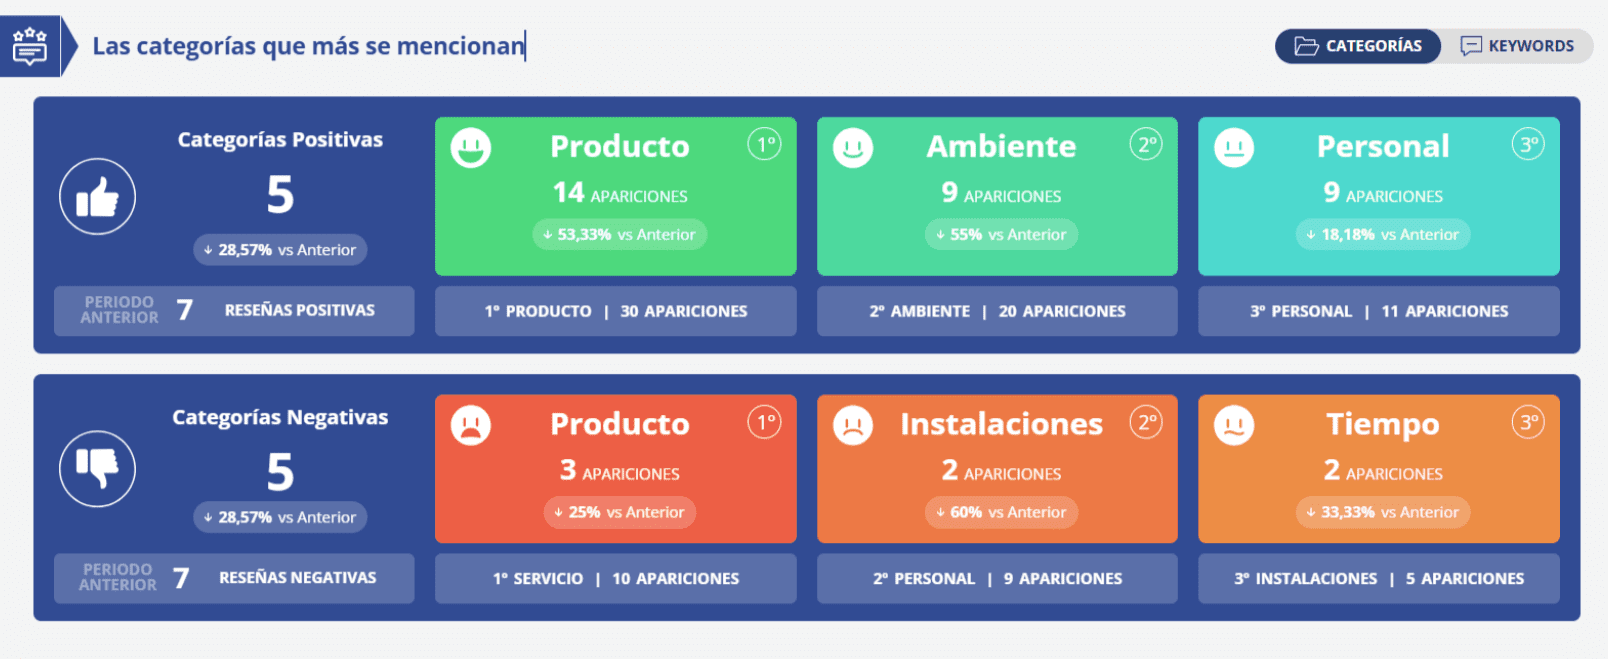This screenshot has width=1608, height=659.
Task: Click the 53,33% vs Anterior badge on Producto
Action: pos(618,234)
